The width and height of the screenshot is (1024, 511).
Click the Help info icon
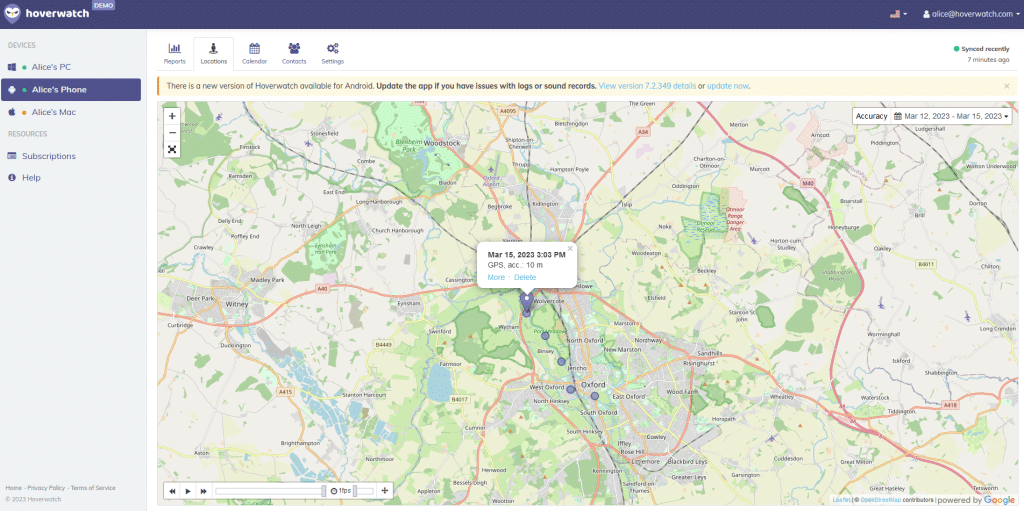pos(11,178)
